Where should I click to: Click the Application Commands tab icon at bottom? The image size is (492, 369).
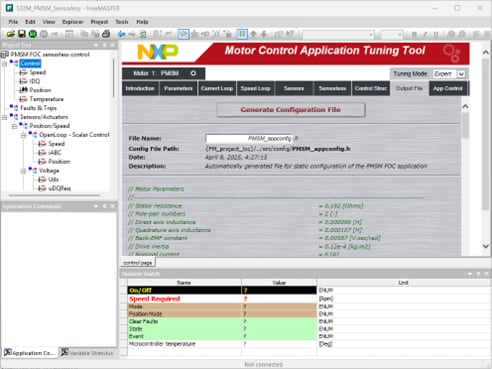coord(7,353)
